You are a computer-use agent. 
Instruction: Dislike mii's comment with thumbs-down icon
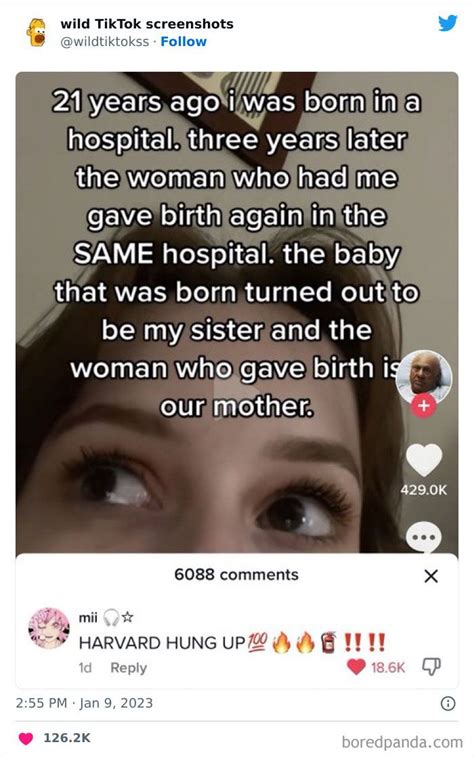431,667
